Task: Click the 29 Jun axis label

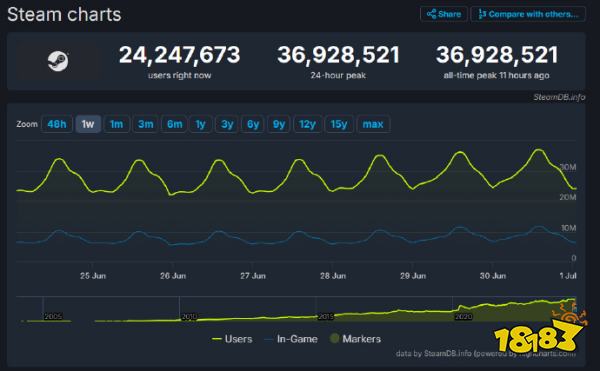Action: (x=413, y=276)
